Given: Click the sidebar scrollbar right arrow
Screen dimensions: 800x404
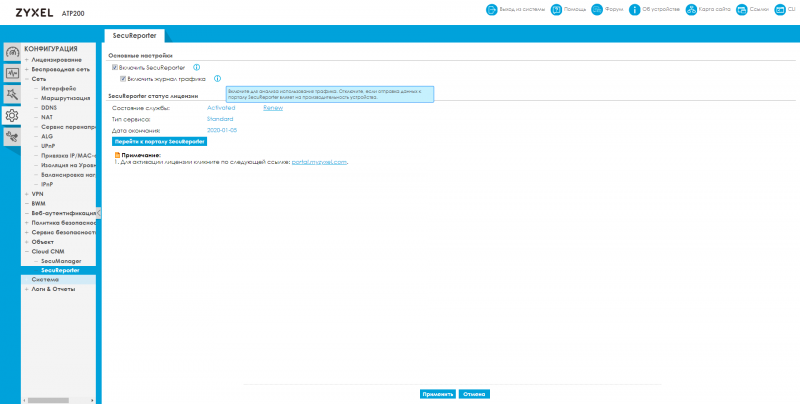Looking at the screenshot, I should (x=92, y=400).
